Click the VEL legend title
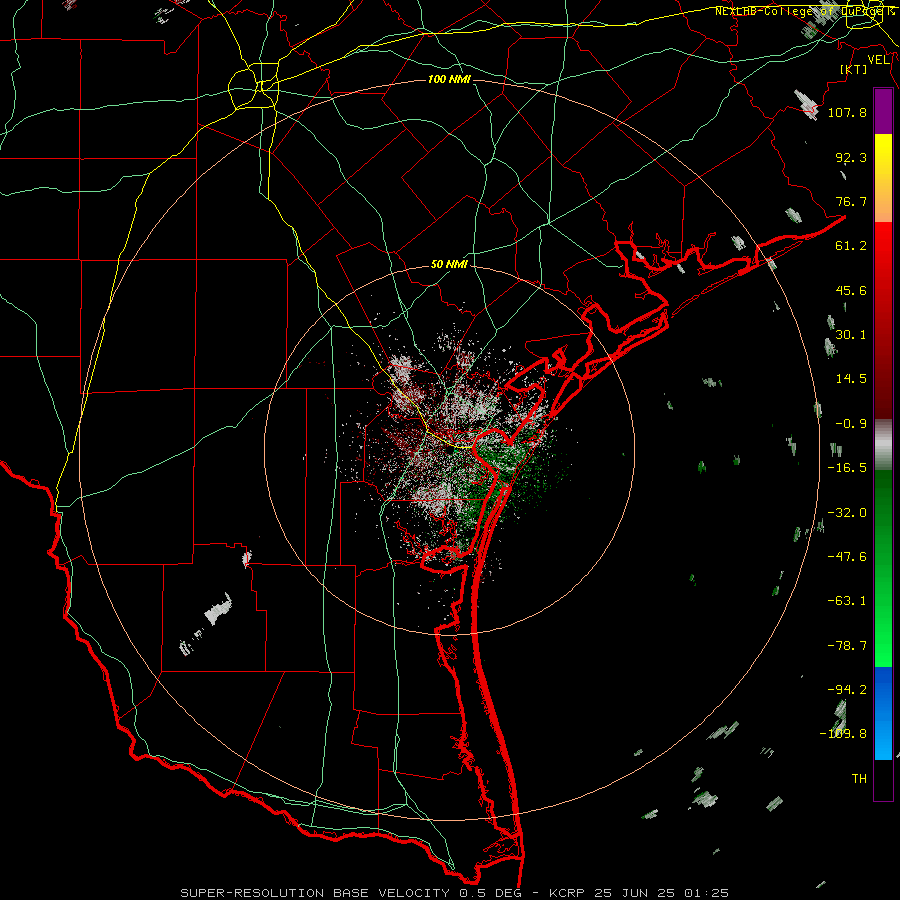 coord(879,60)
